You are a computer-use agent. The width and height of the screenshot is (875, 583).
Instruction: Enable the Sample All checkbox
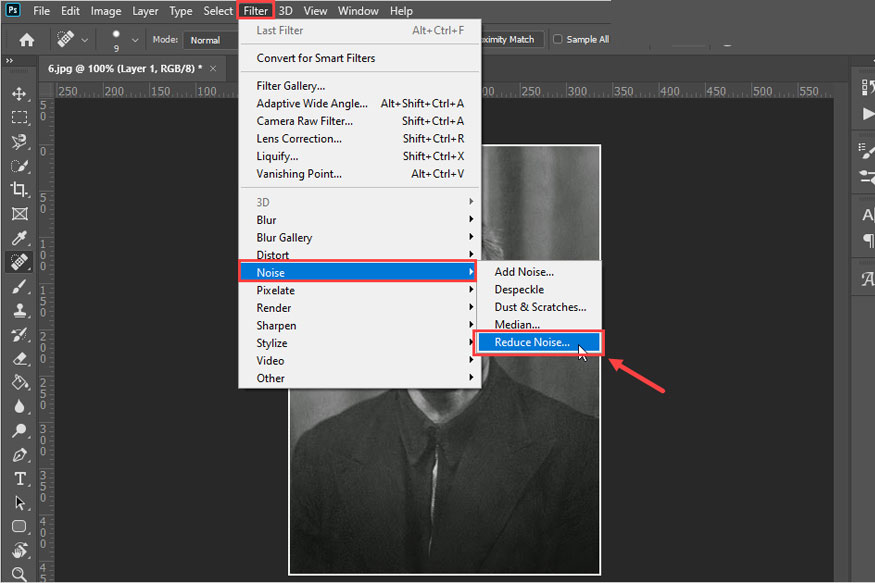tap(556, 39)
